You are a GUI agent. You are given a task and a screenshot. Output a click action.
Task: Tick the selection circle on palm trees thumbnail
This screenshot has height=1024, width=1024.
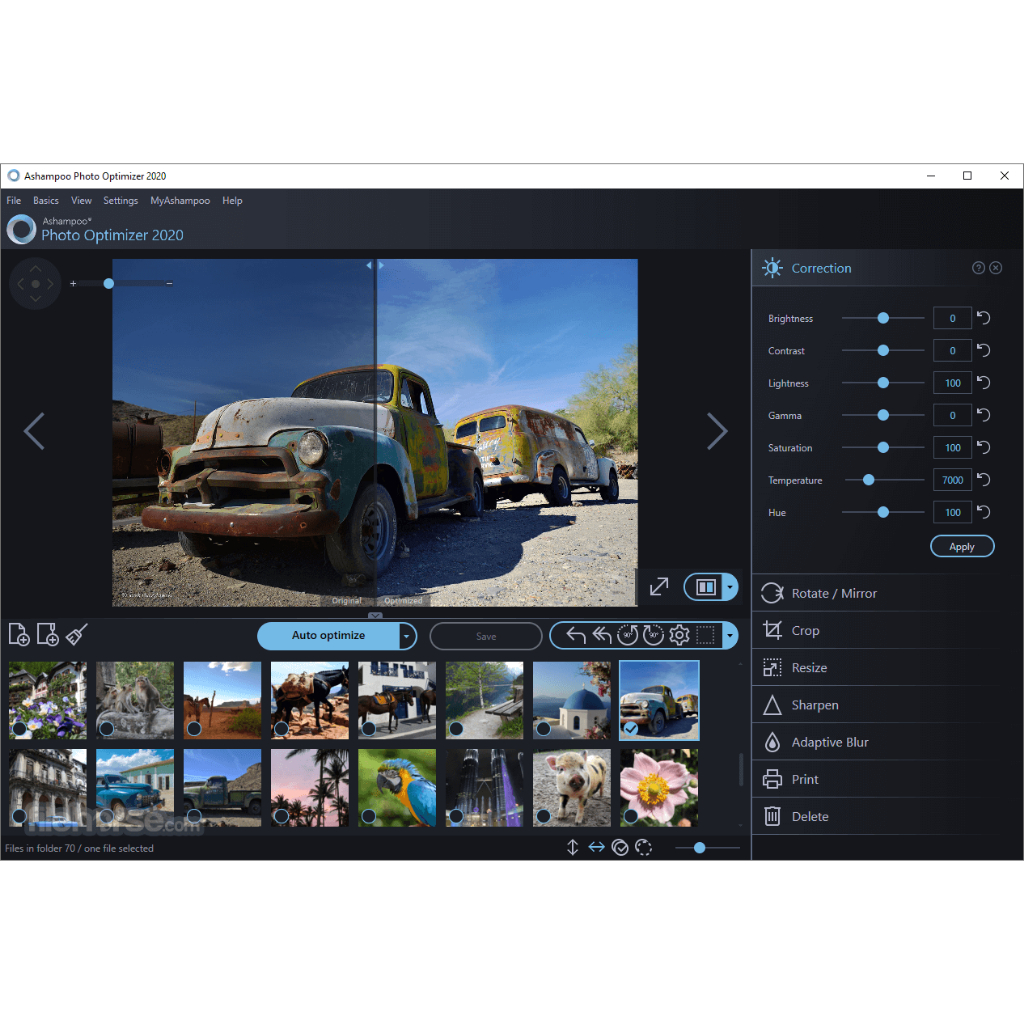[281, 816]
